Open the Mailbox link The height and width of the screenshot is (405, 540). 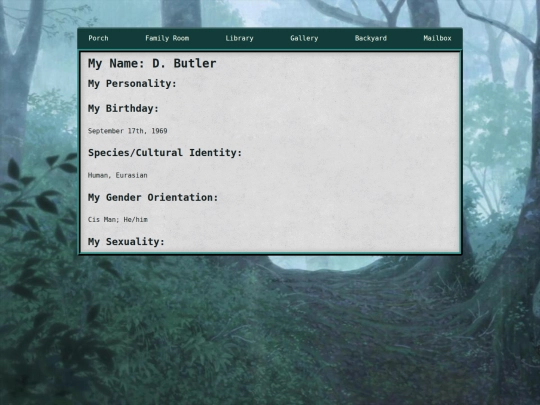pos(437,38)
